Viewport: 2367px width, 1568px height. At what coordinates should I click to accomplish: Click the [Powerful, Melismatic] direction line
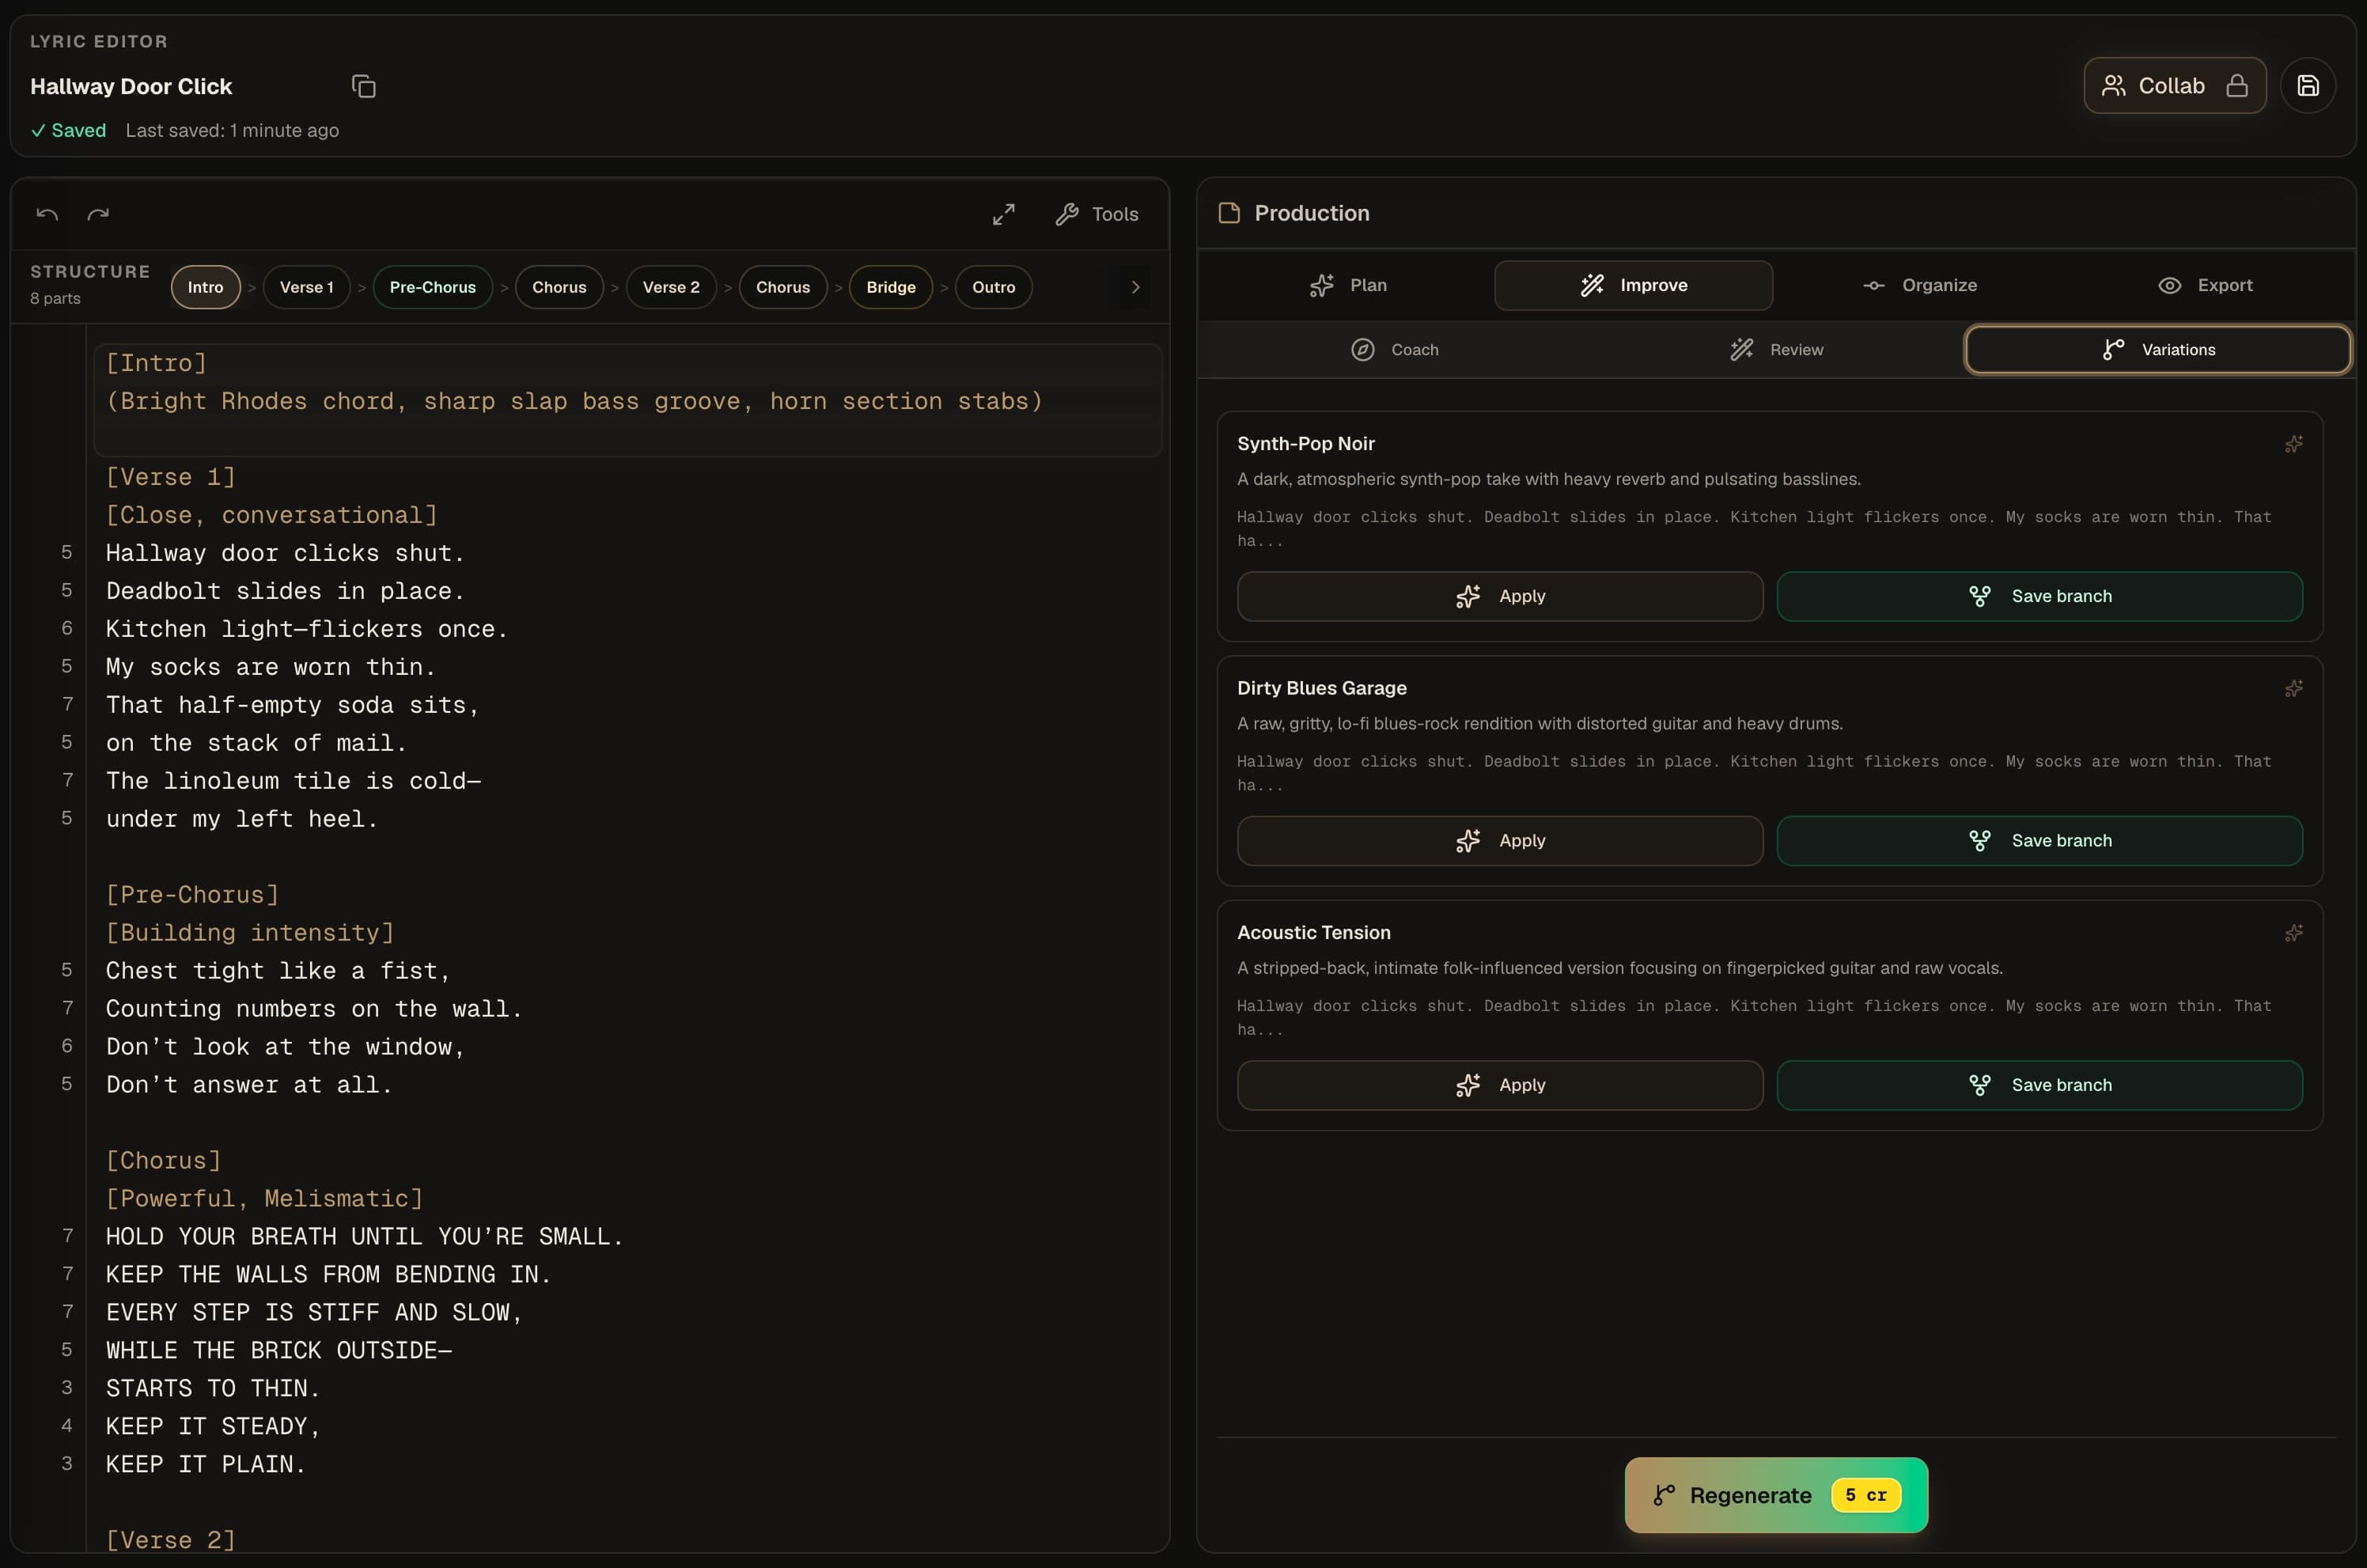click(x=264, y=1199)
